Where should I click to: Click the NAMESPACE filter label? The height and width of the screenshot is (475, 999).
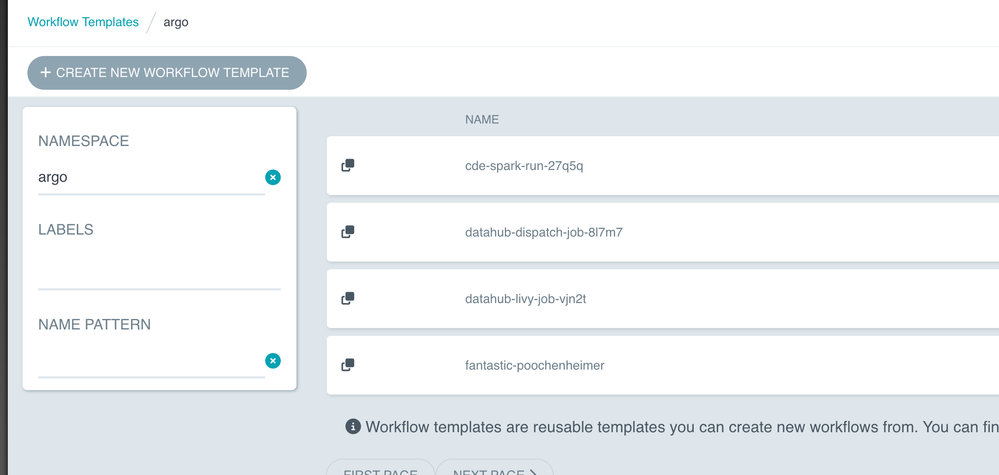(83, 141)
